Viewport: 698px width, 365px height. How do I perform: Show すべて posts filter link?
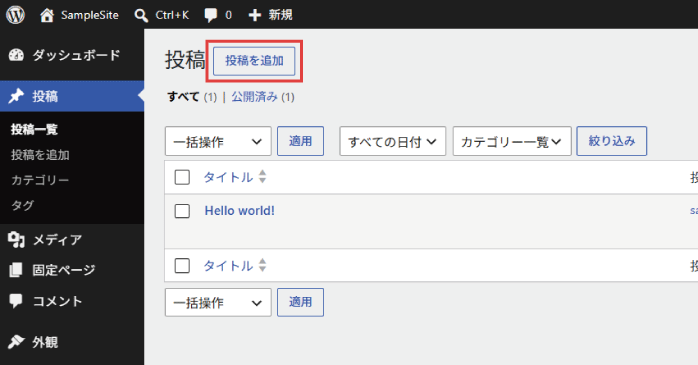click(183, 97)
